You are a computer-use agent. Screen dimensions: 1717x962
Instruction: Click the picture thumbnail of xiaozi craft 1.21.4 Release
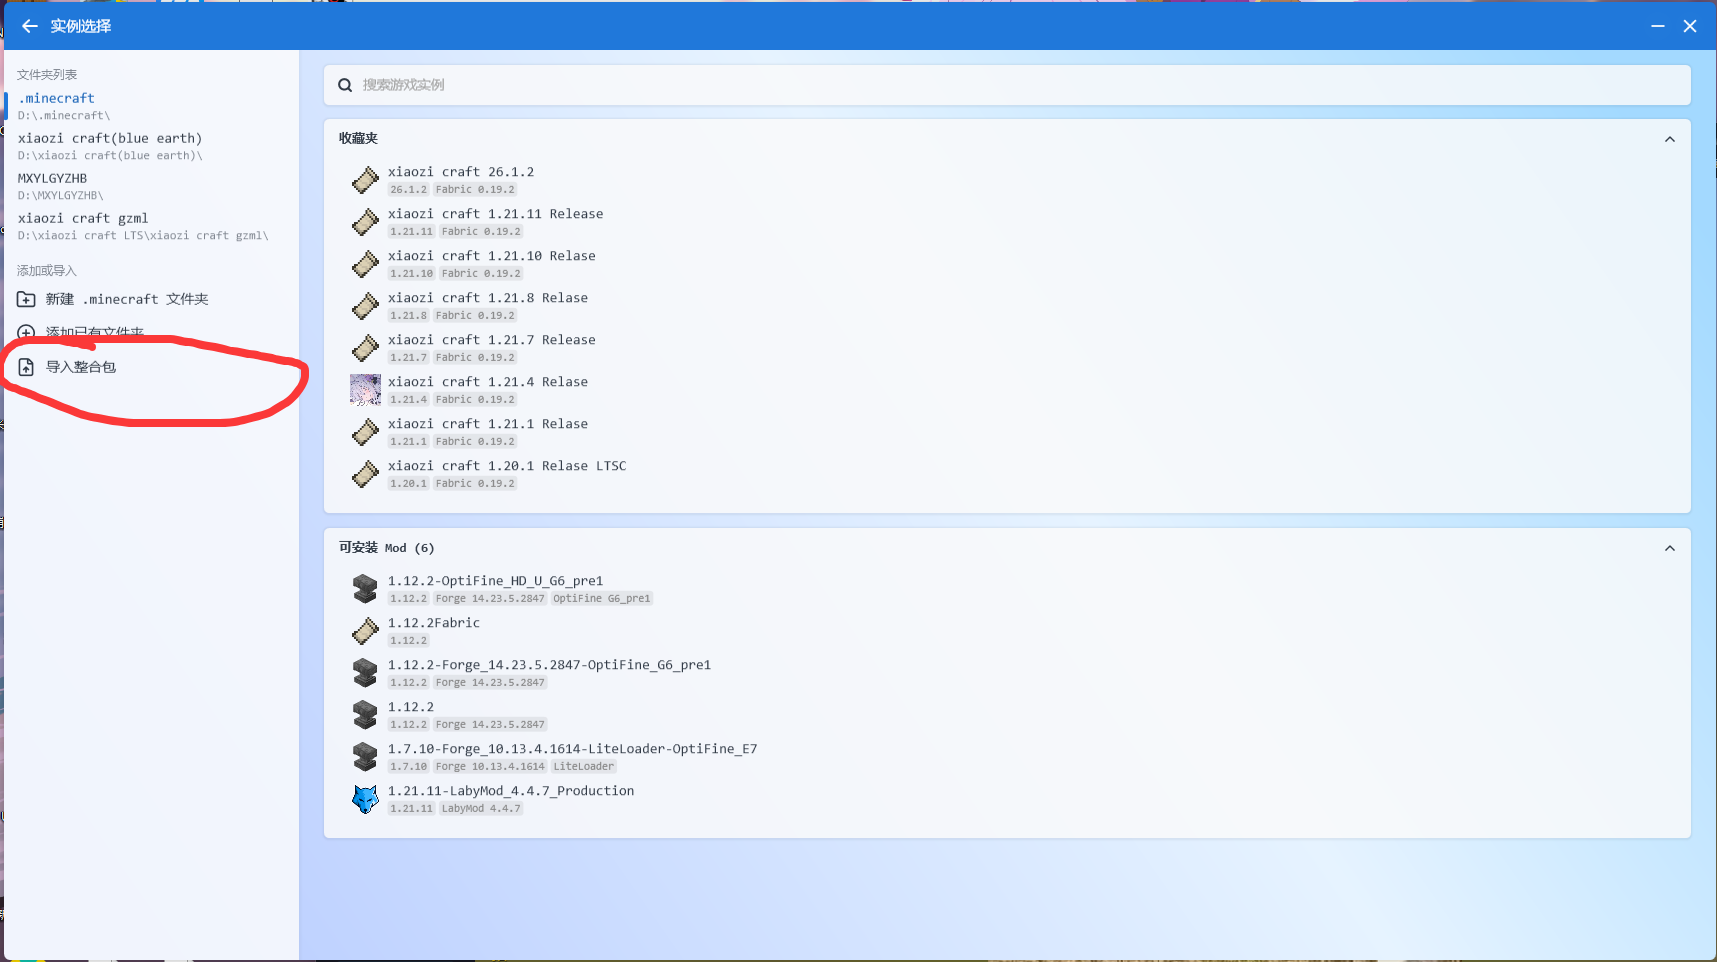point(365,390)
